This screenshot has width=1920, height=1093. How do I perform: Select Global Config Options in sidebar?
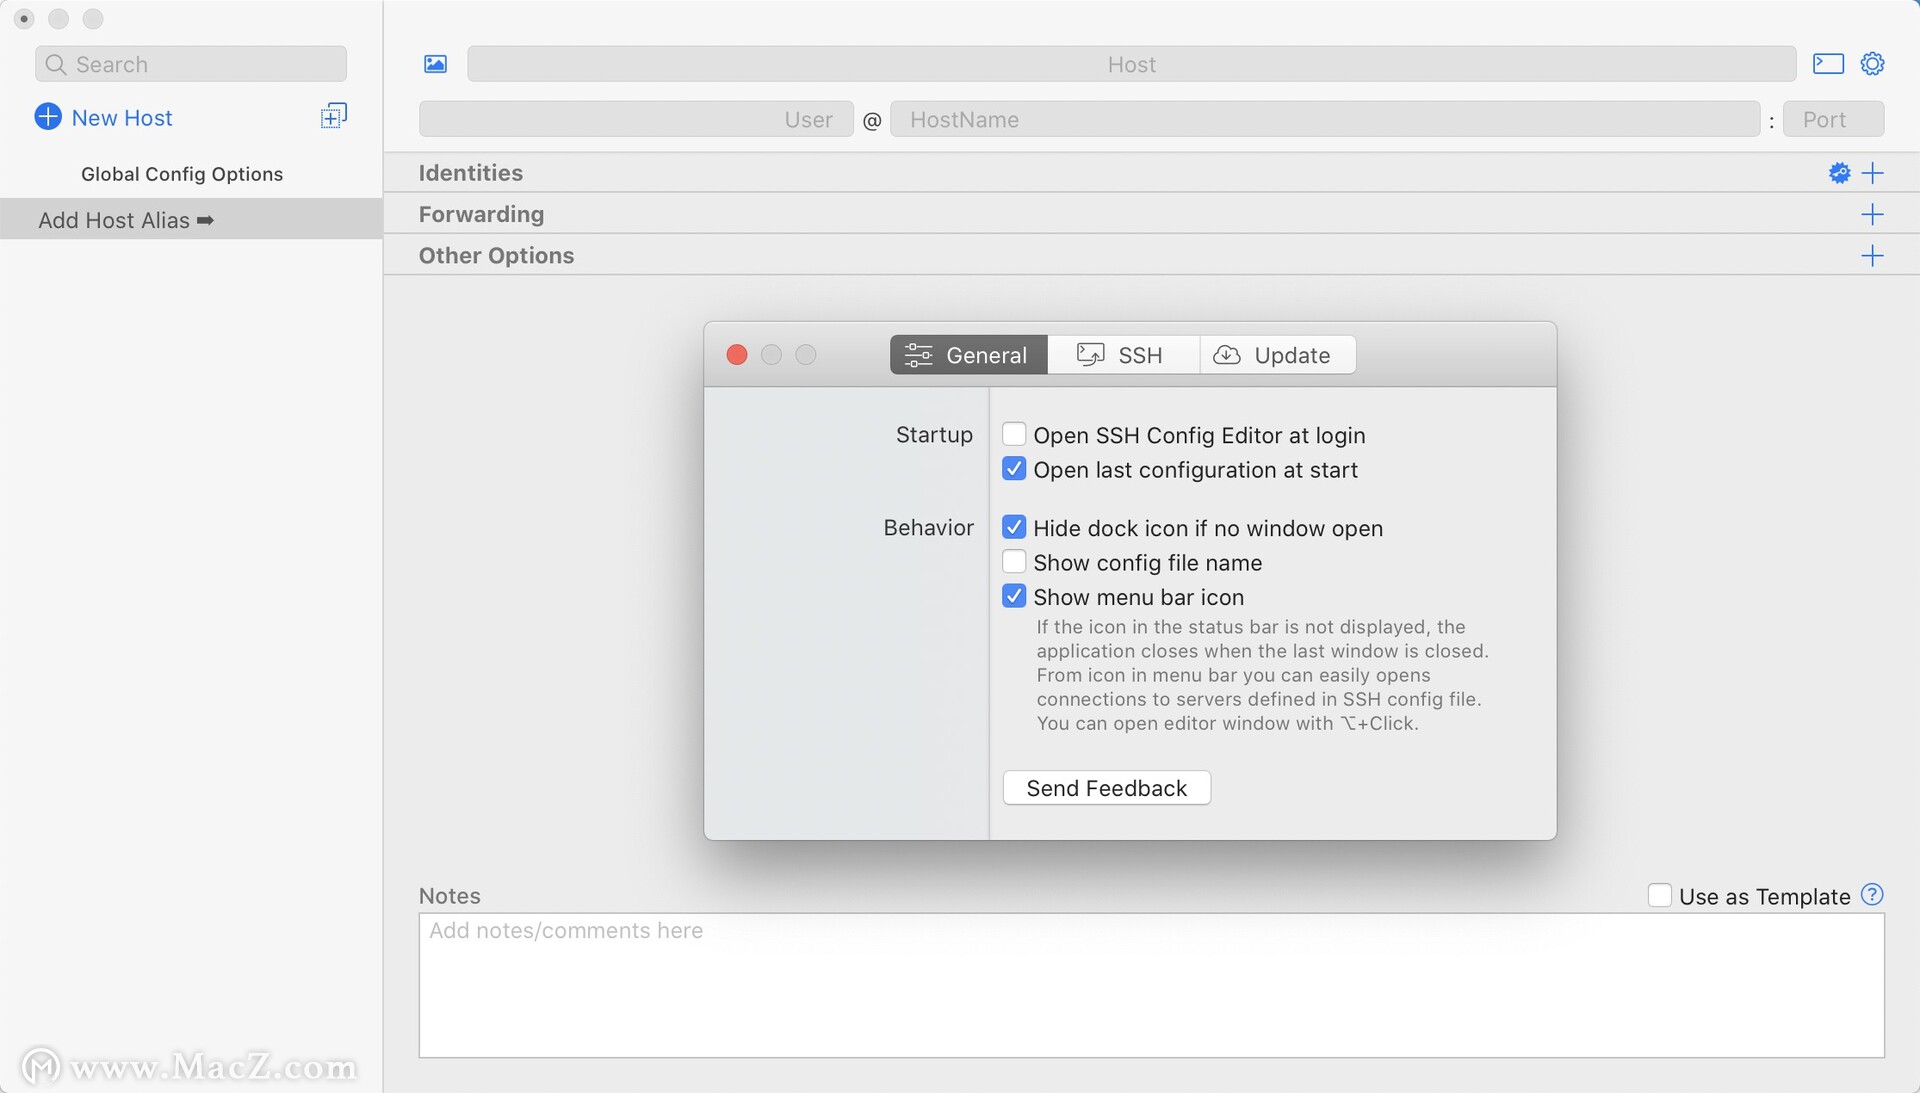pyautogui.click(x=182, y=174)
